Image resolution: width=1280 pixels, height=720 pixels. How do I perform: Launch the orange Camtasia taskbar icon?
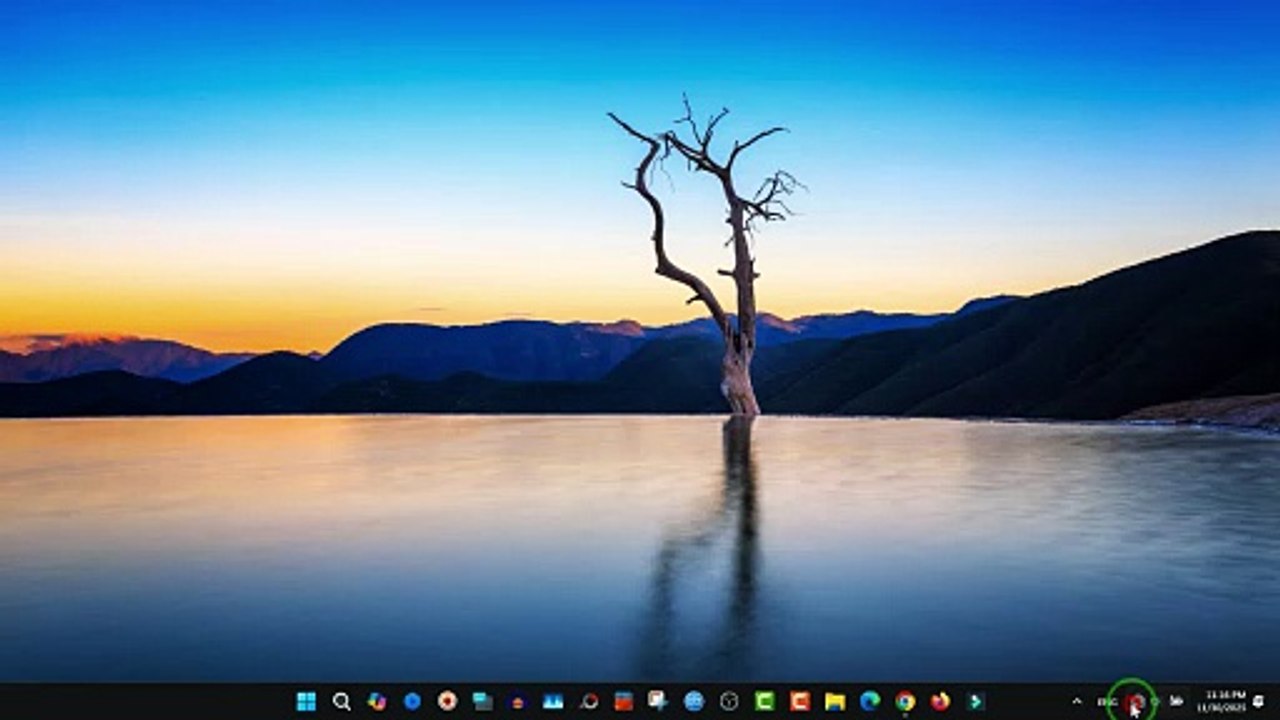(x=800, y=701)
